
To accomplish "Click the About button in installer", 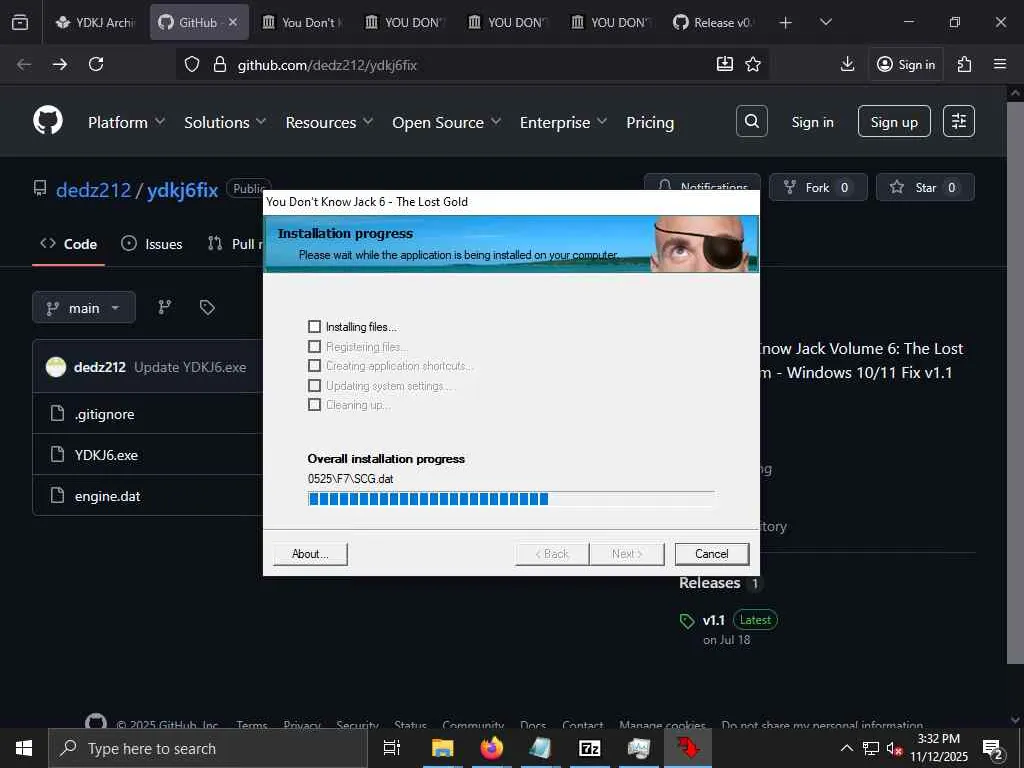I will coord(310,554).
